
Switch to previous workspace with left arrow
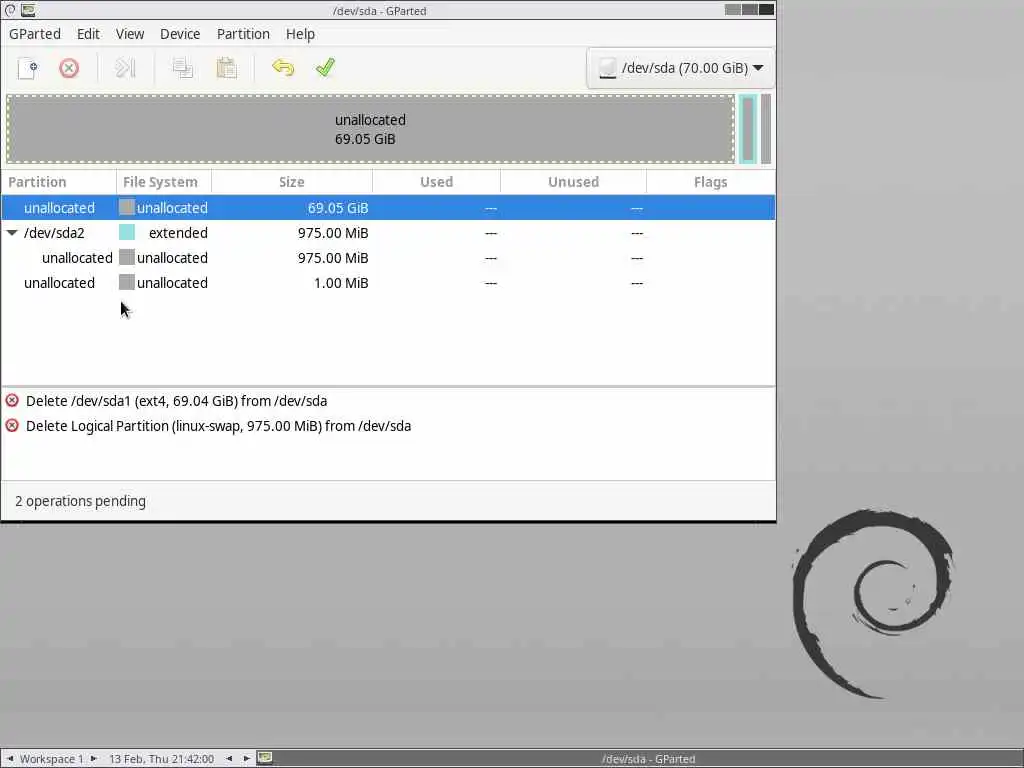pos(10,758)
